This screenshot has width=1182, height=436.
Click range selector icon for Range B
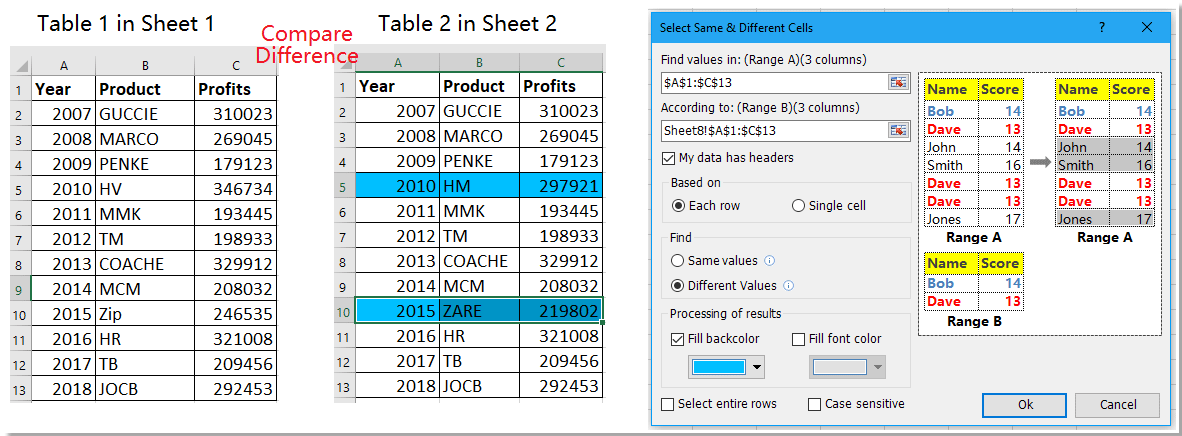tap(897, 130)
